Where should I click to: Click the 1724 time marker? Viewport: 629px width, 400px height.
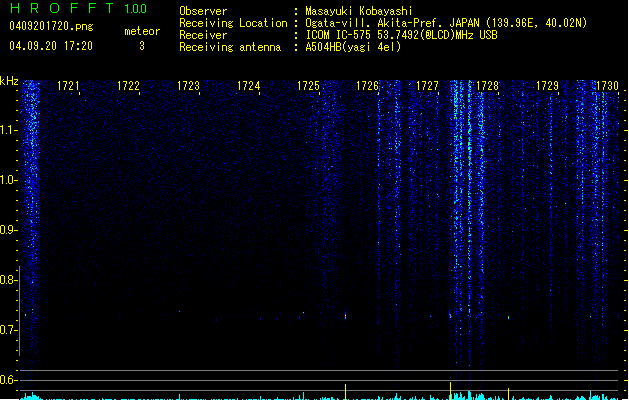coord(248,86)
